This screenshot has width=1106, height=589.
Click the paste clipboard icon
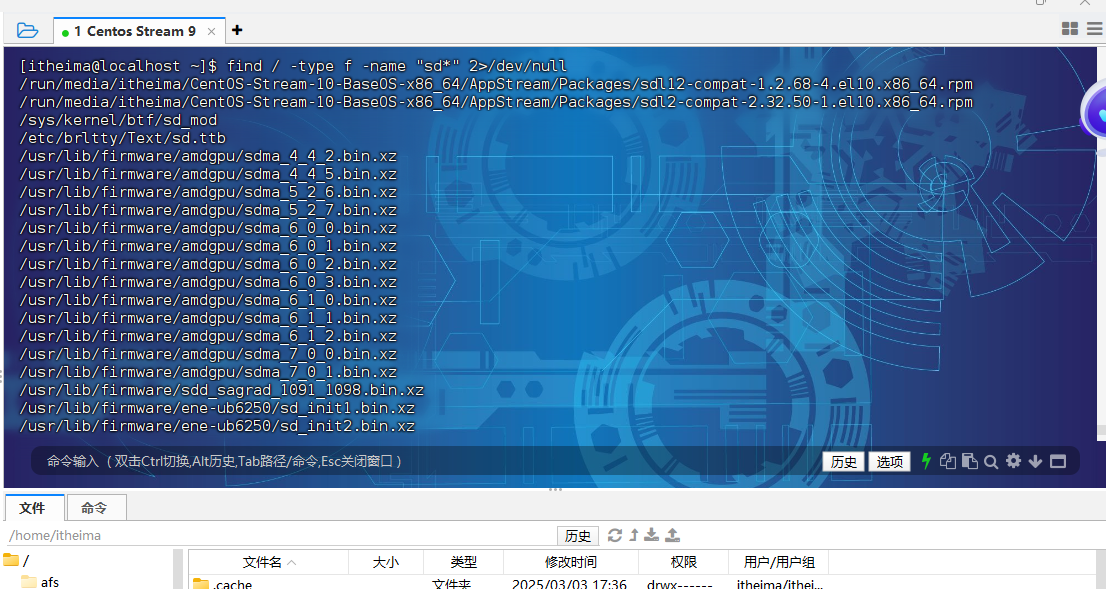(970, 461)
